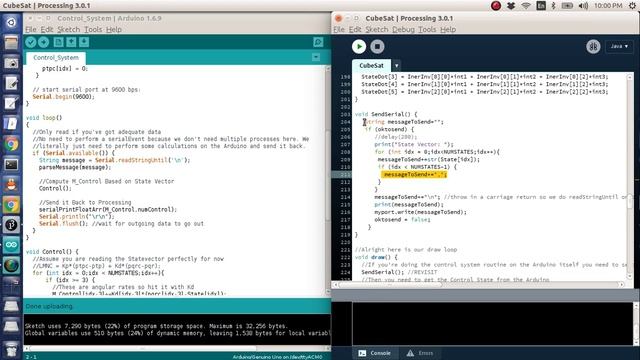Run the CubeSat sketch in Processing
This screenshot has width=640, height=360.
point(359,47)
